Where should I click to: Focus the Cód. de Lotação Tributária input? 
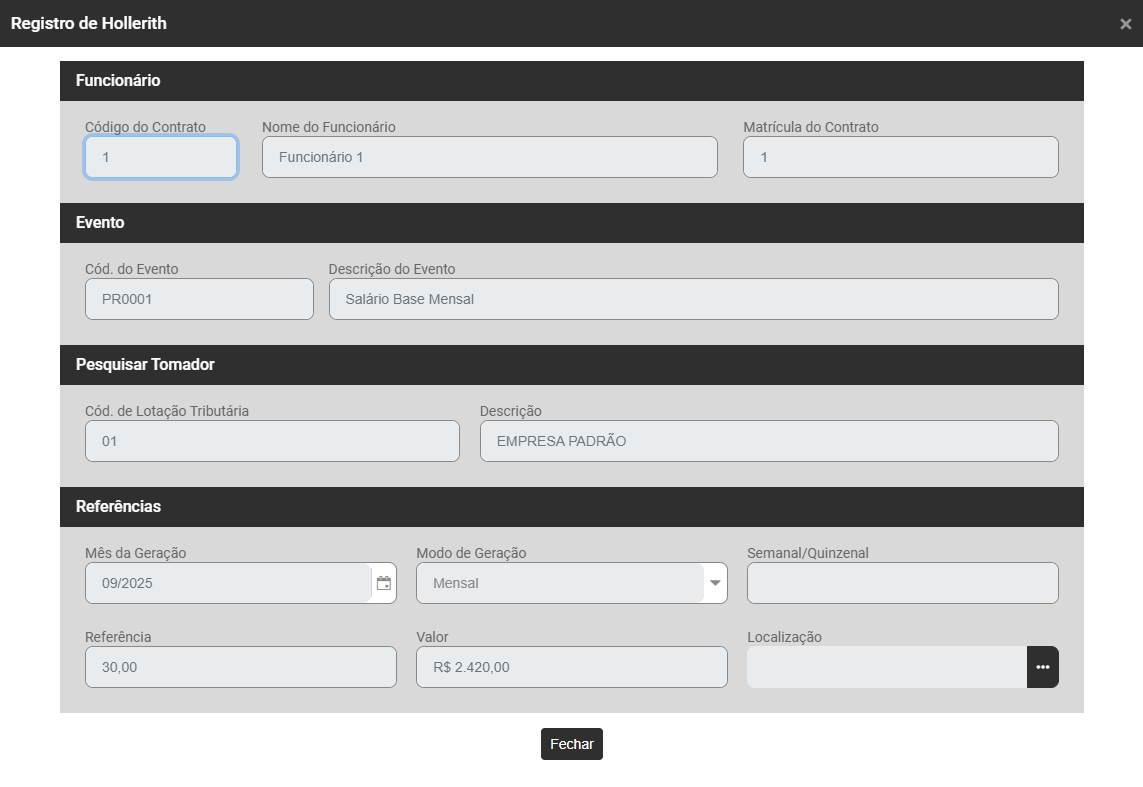coord(272,441)
